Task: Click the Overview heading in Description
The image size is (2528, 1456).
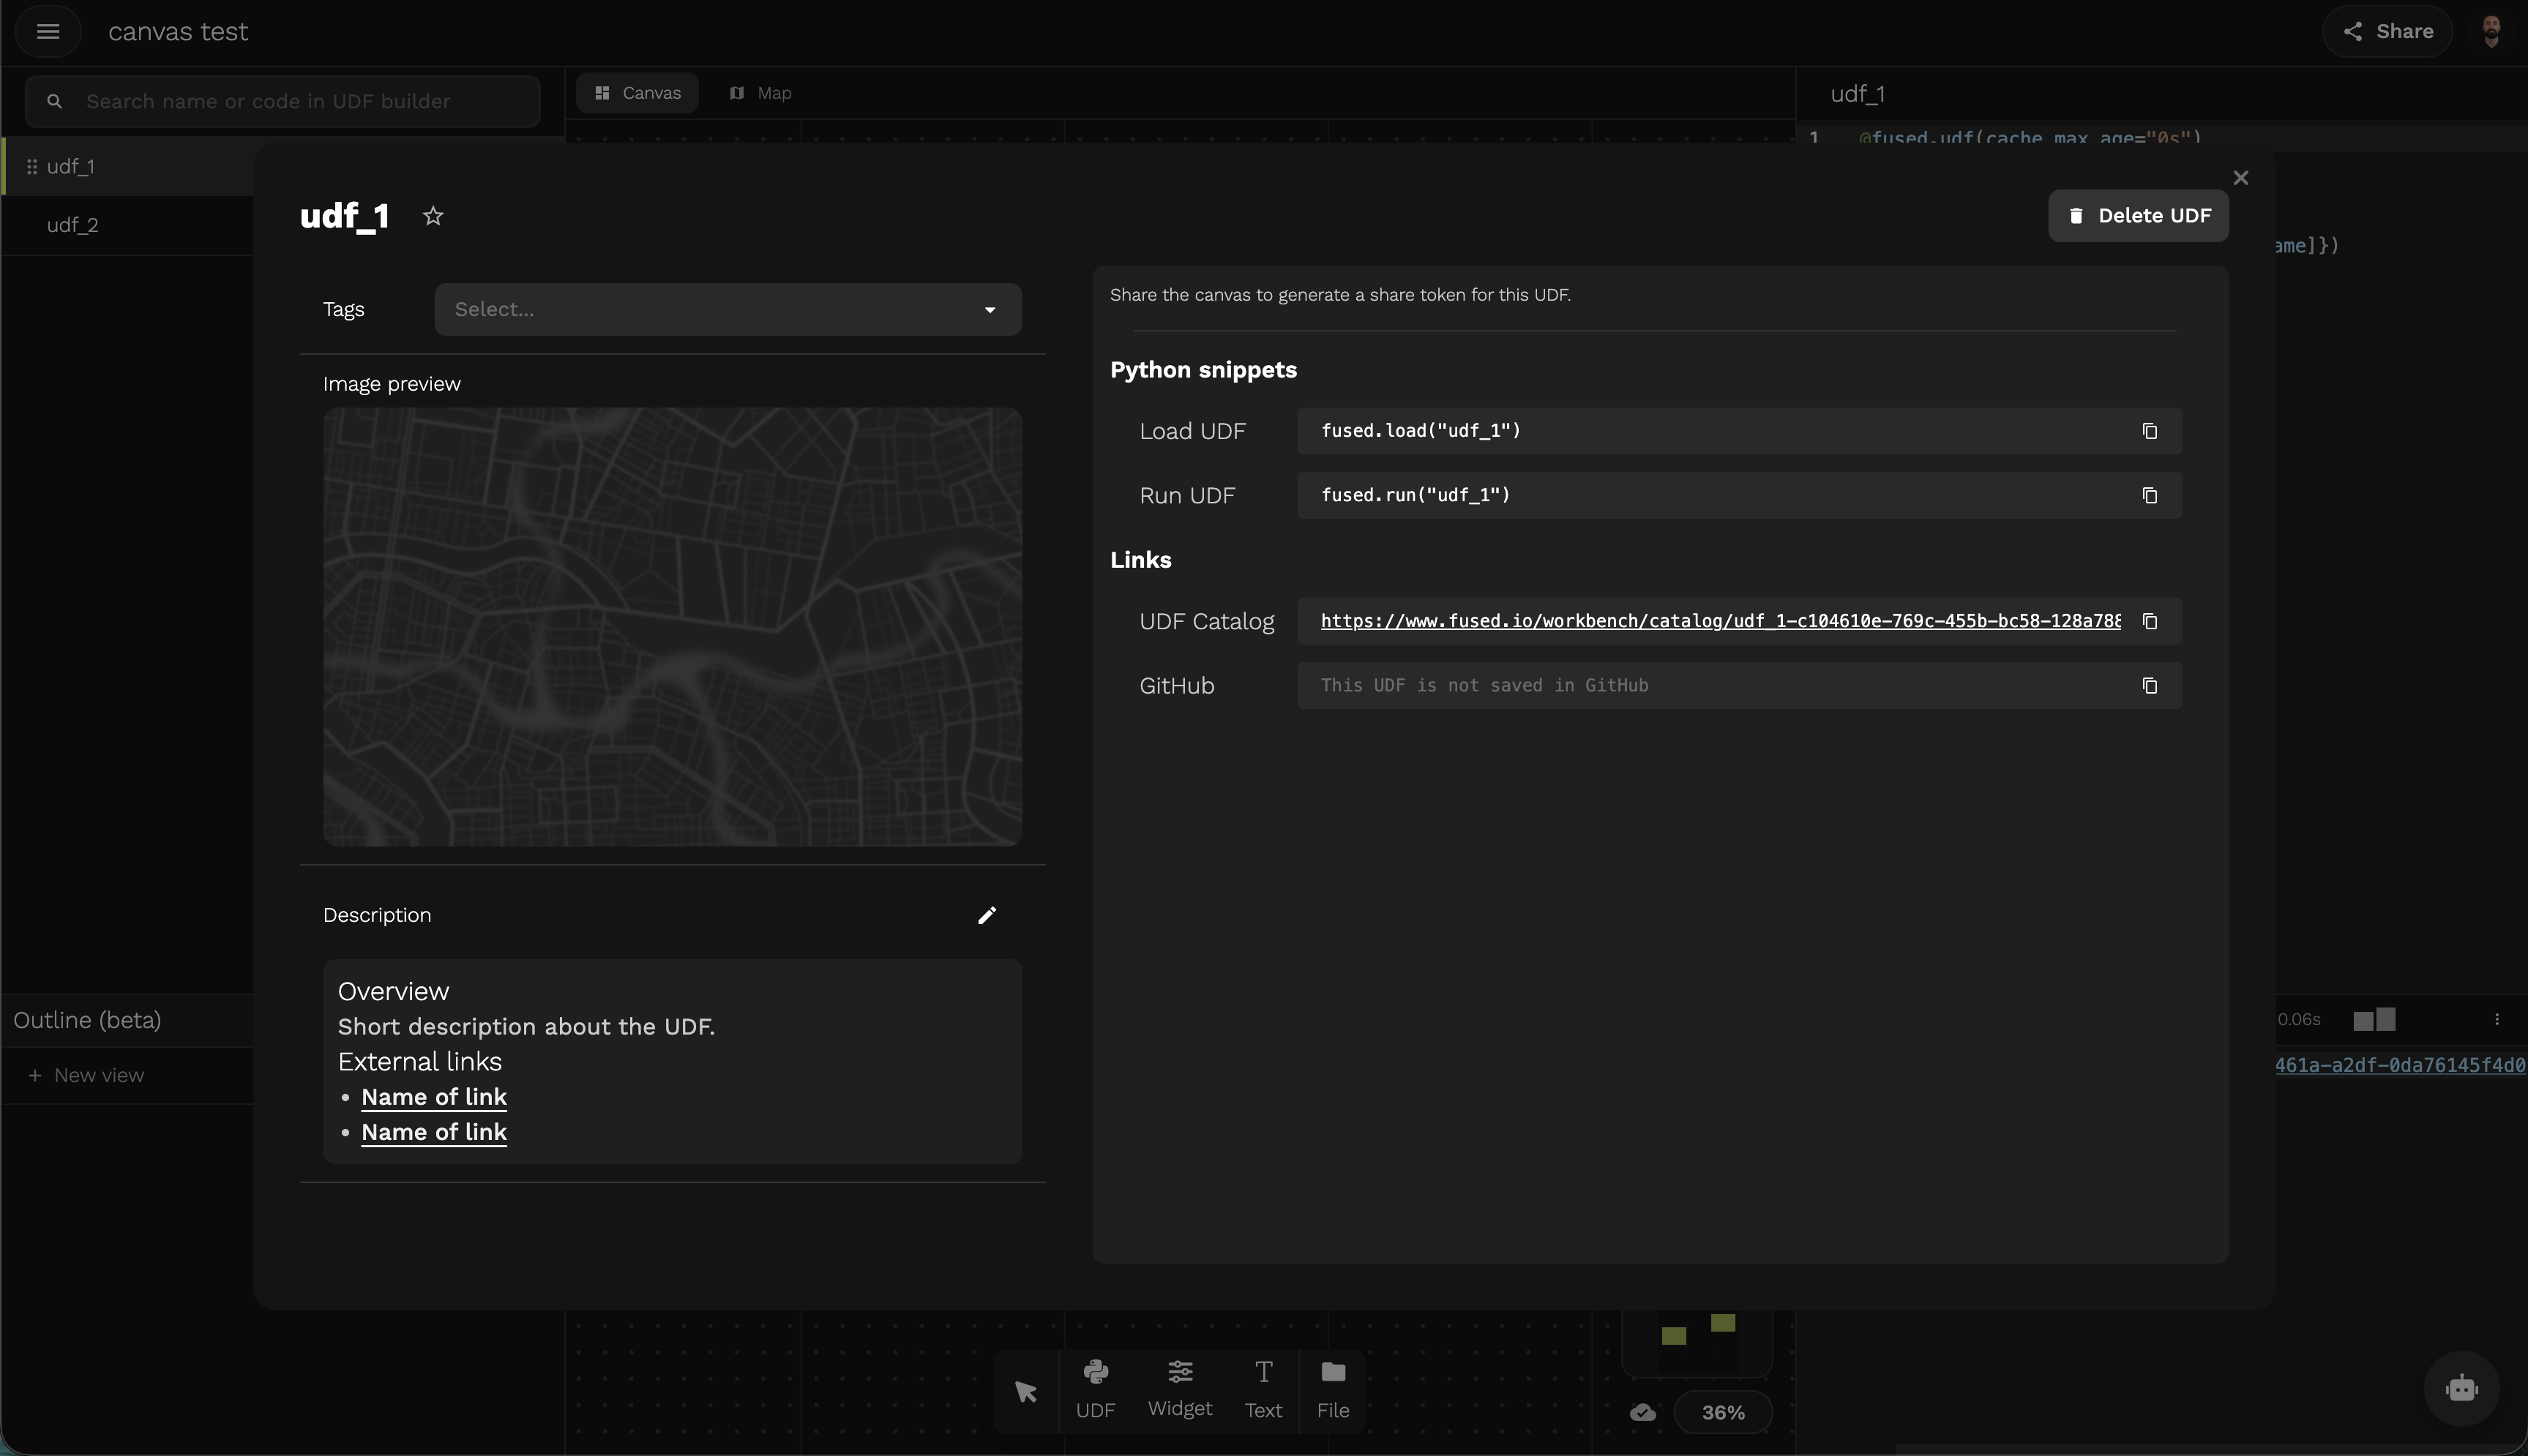Action: click(393, 992)
